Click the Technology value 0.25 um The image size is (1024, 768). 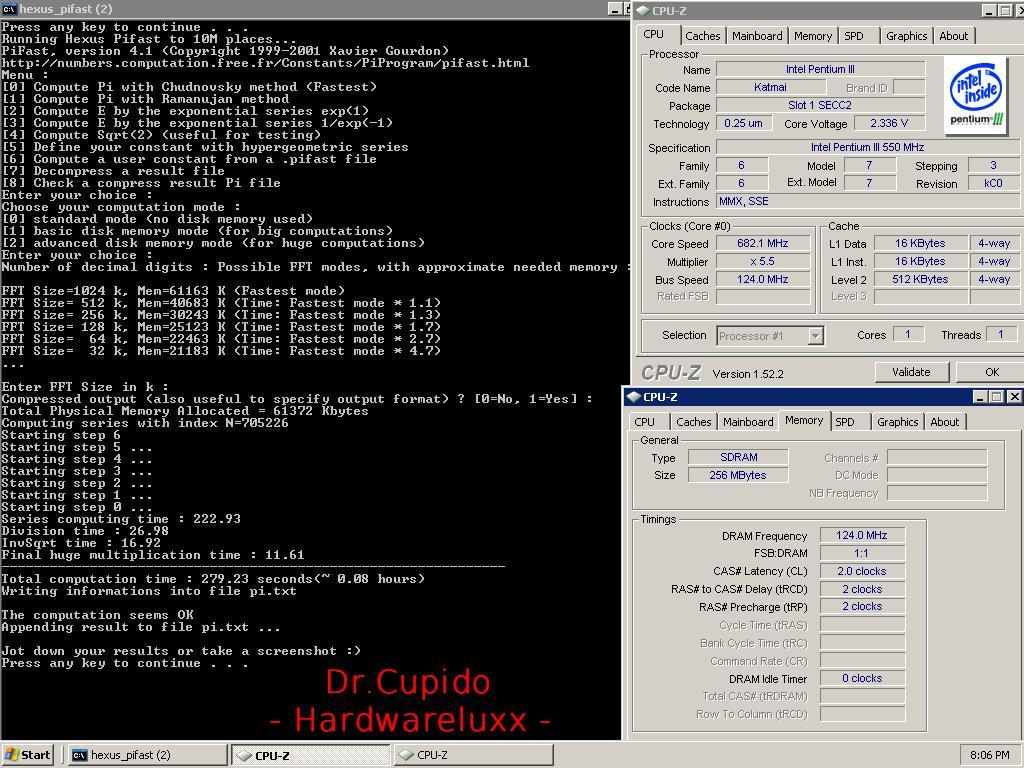pyautogui.click(x=743, y=123)
